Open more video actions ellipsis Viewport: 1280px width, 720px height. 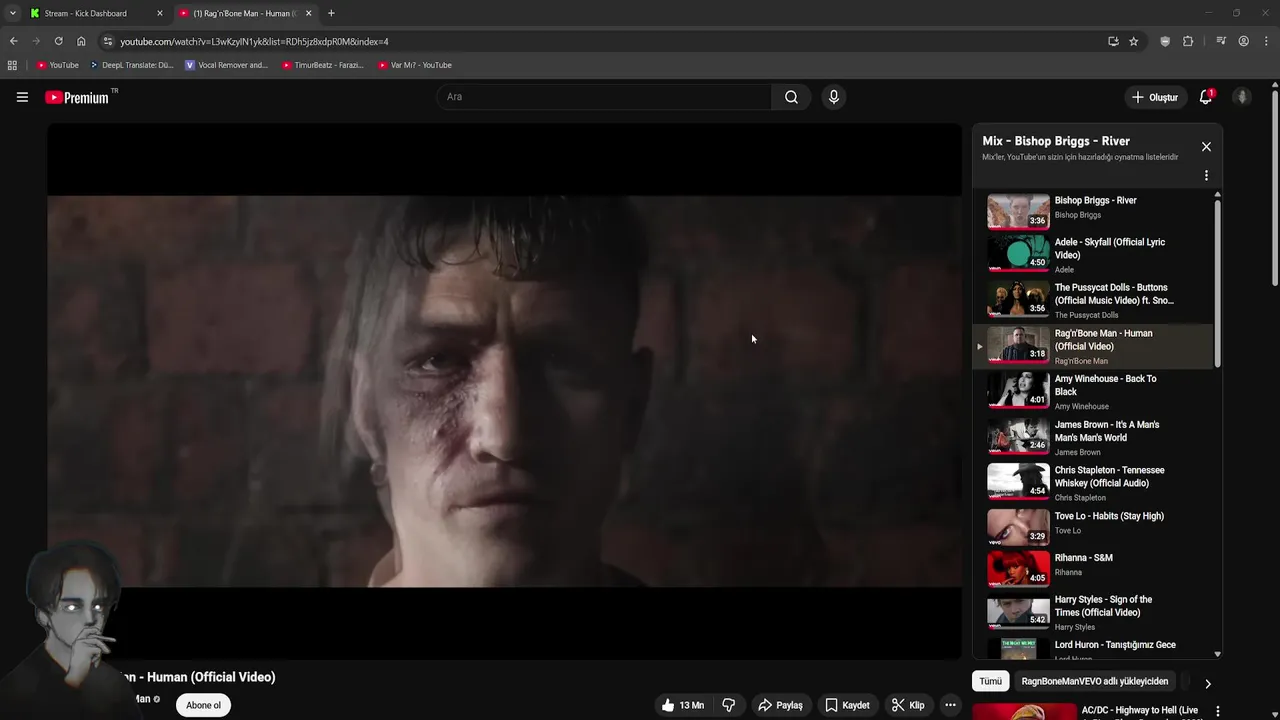point(950,705)
